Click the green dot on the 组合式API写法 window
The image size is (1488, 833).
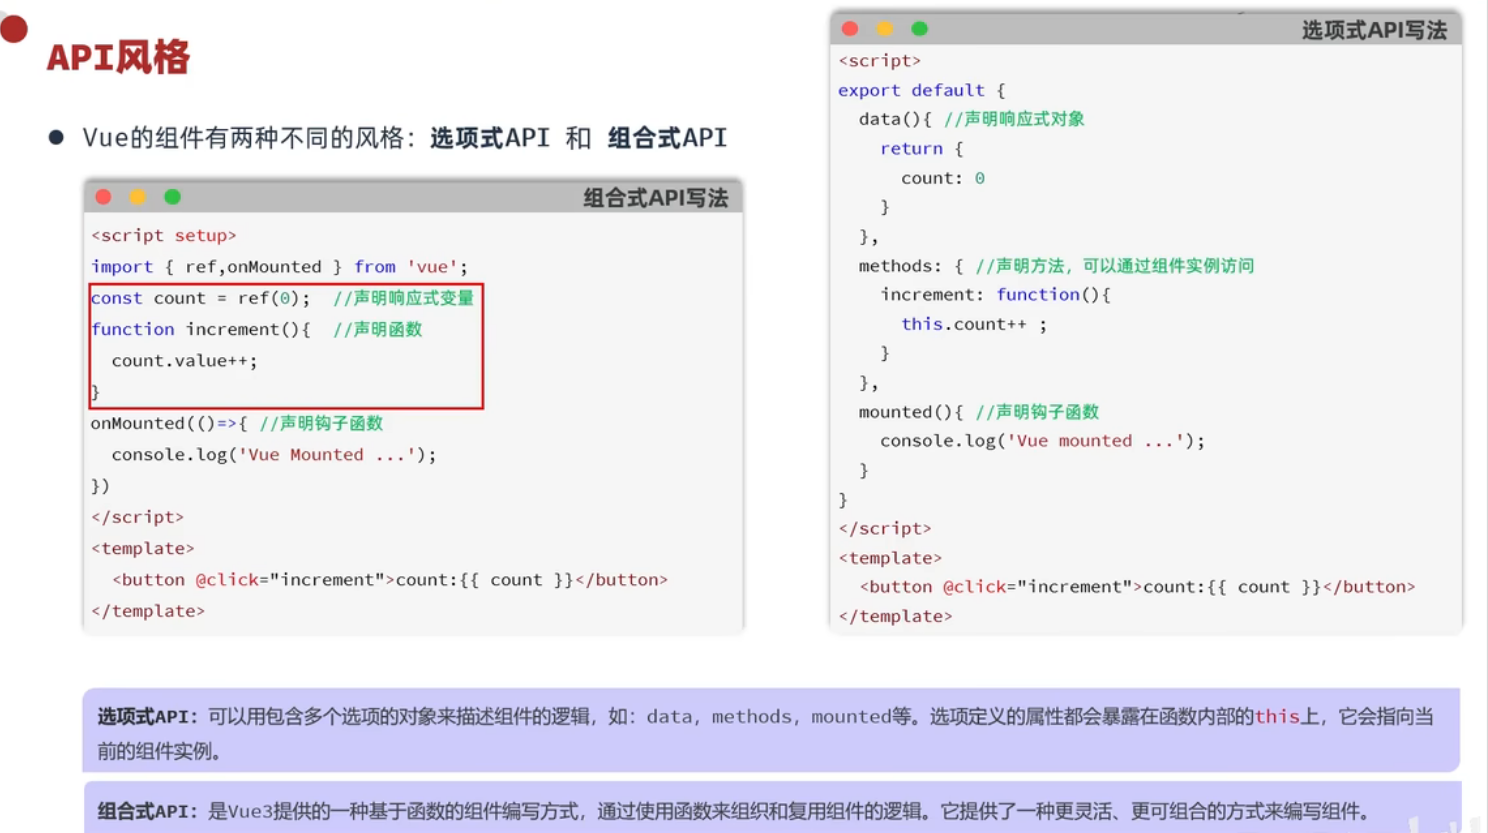point(172,197)
